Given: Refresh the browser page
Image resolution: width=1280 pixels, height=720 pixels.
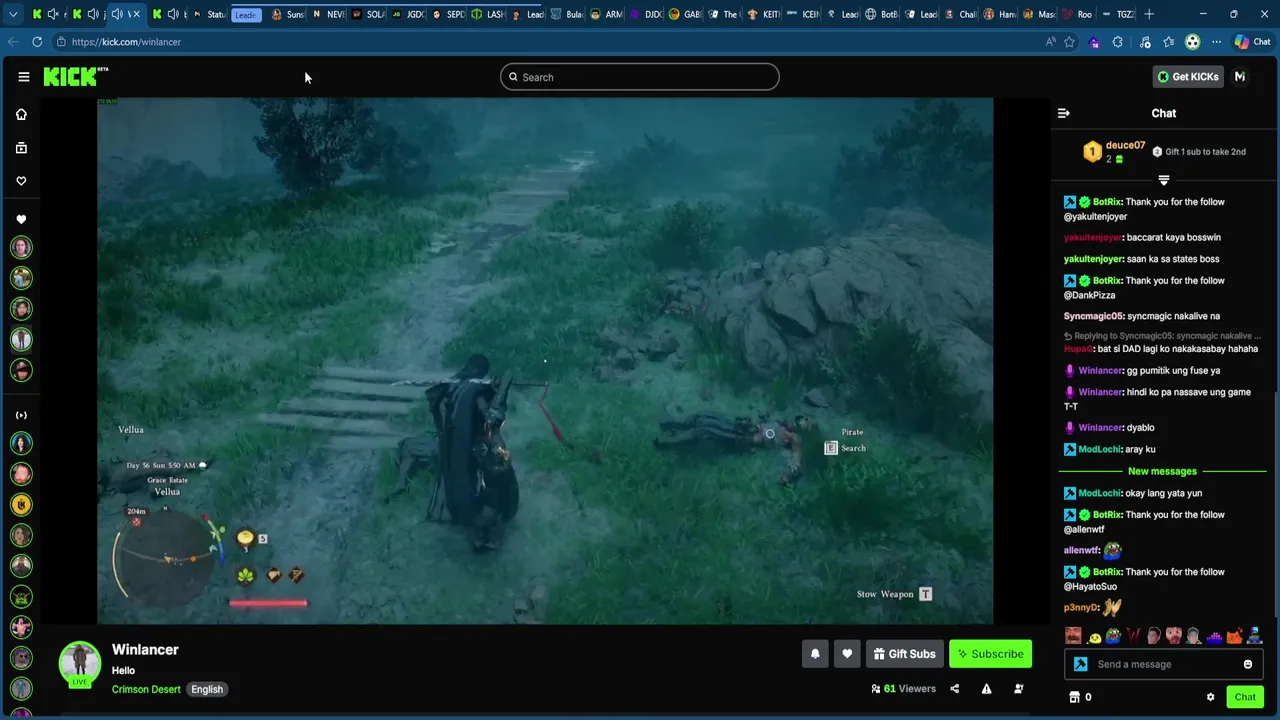Looking at the screenshot, I should point(37,42).
